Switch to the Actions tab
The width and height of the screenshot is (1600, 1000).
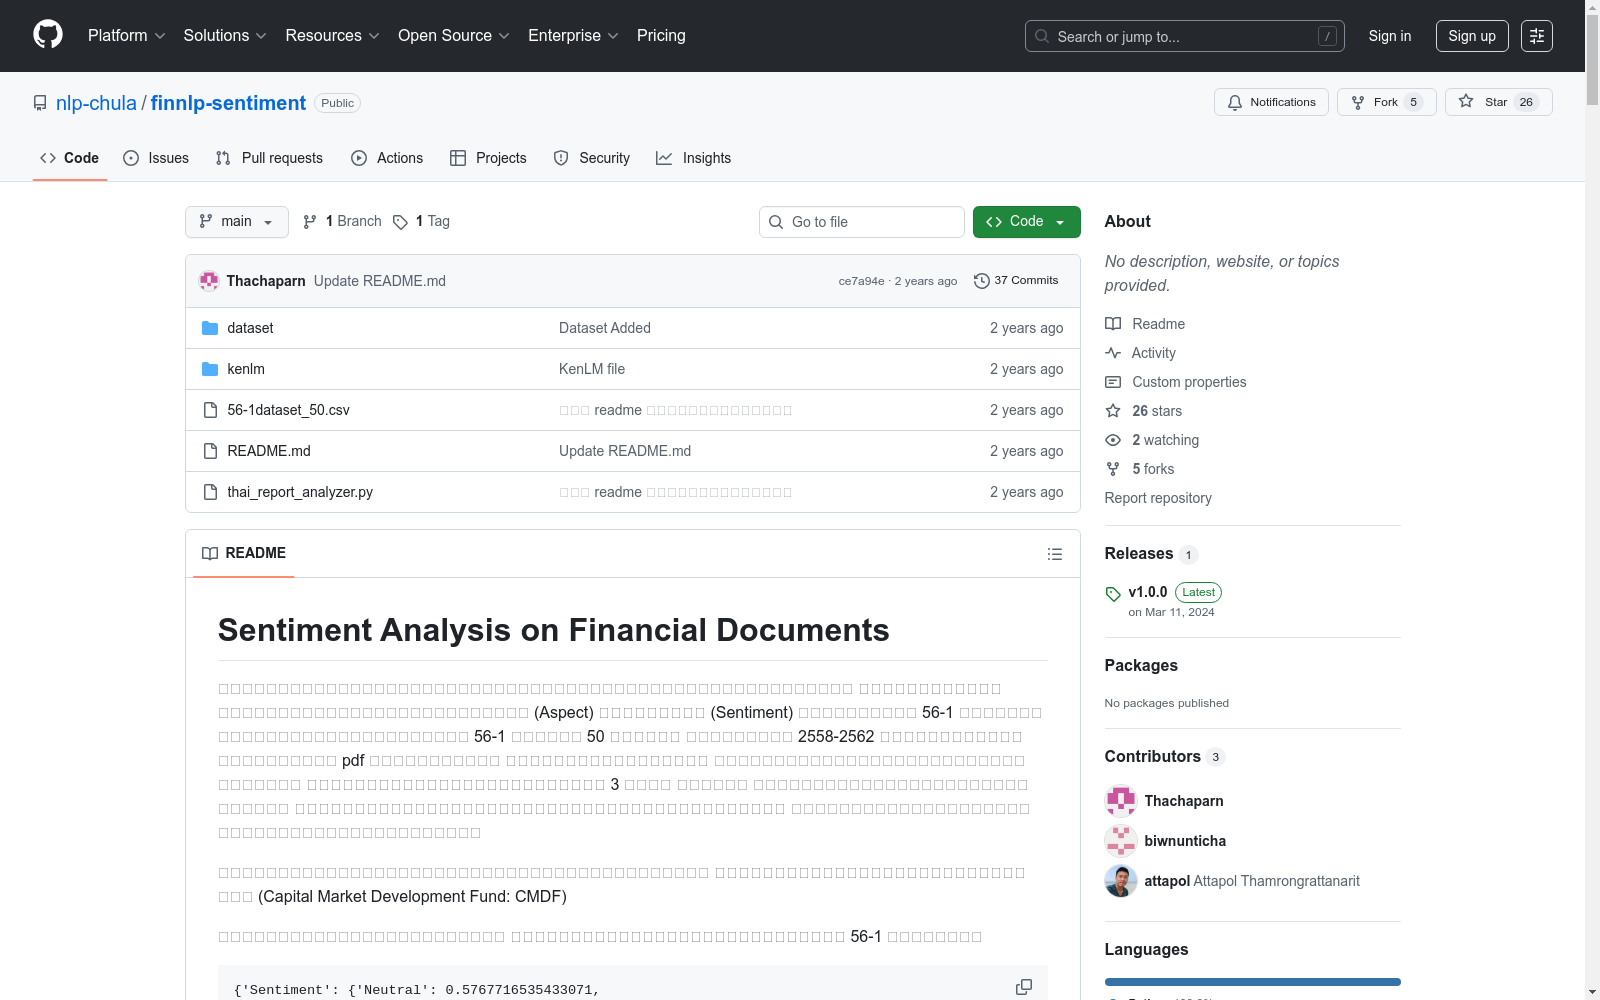pyautogui.click(x=387, y=158)
